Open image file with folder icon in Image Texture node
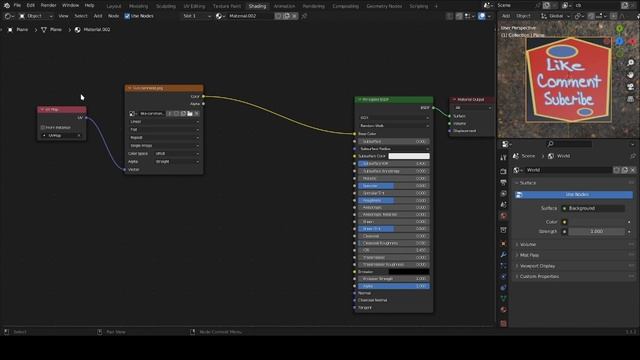 pyautogui.click(x=190, y=113)
